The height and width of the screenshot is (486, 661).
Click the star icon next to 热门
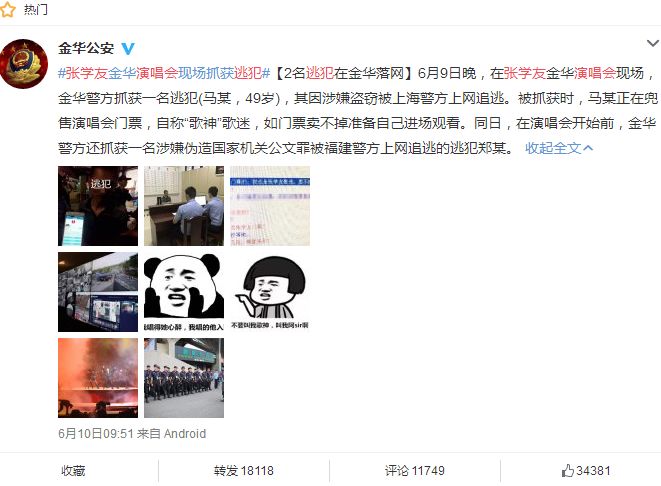(7, 9)
